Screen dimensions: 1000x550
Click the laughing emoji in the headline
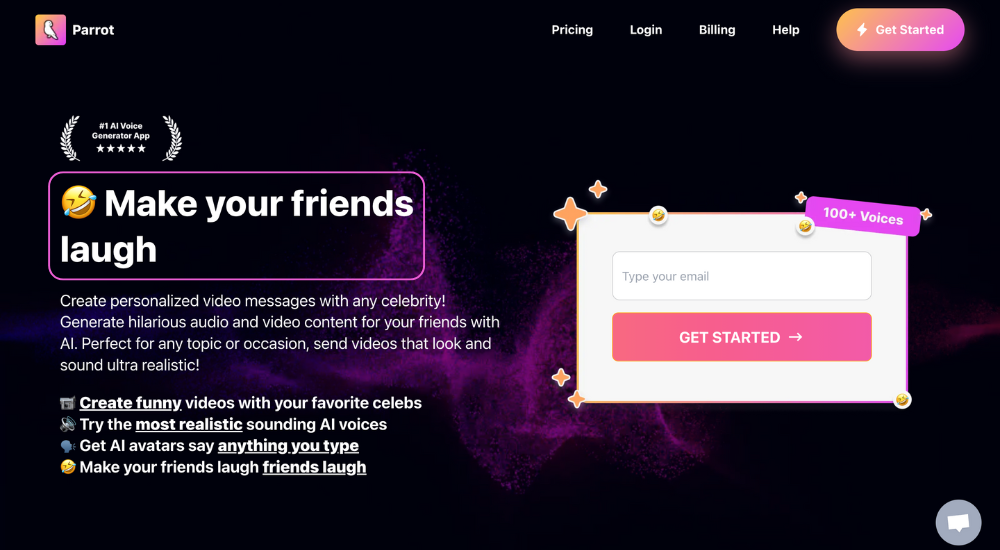coord(78,203)
